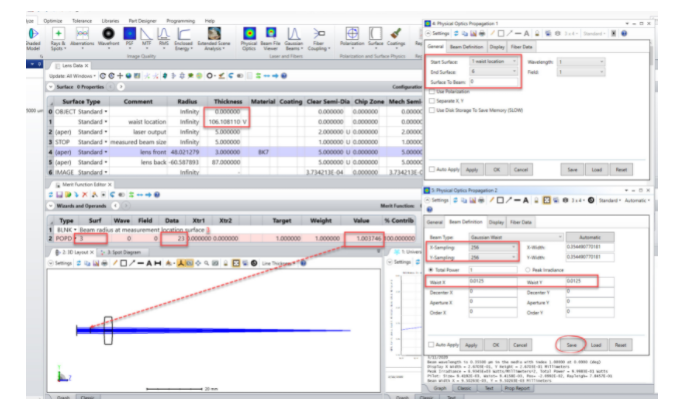674x410 pixels.
Task: Open the Y-Sampling dropdown
Action: (493, 257)
